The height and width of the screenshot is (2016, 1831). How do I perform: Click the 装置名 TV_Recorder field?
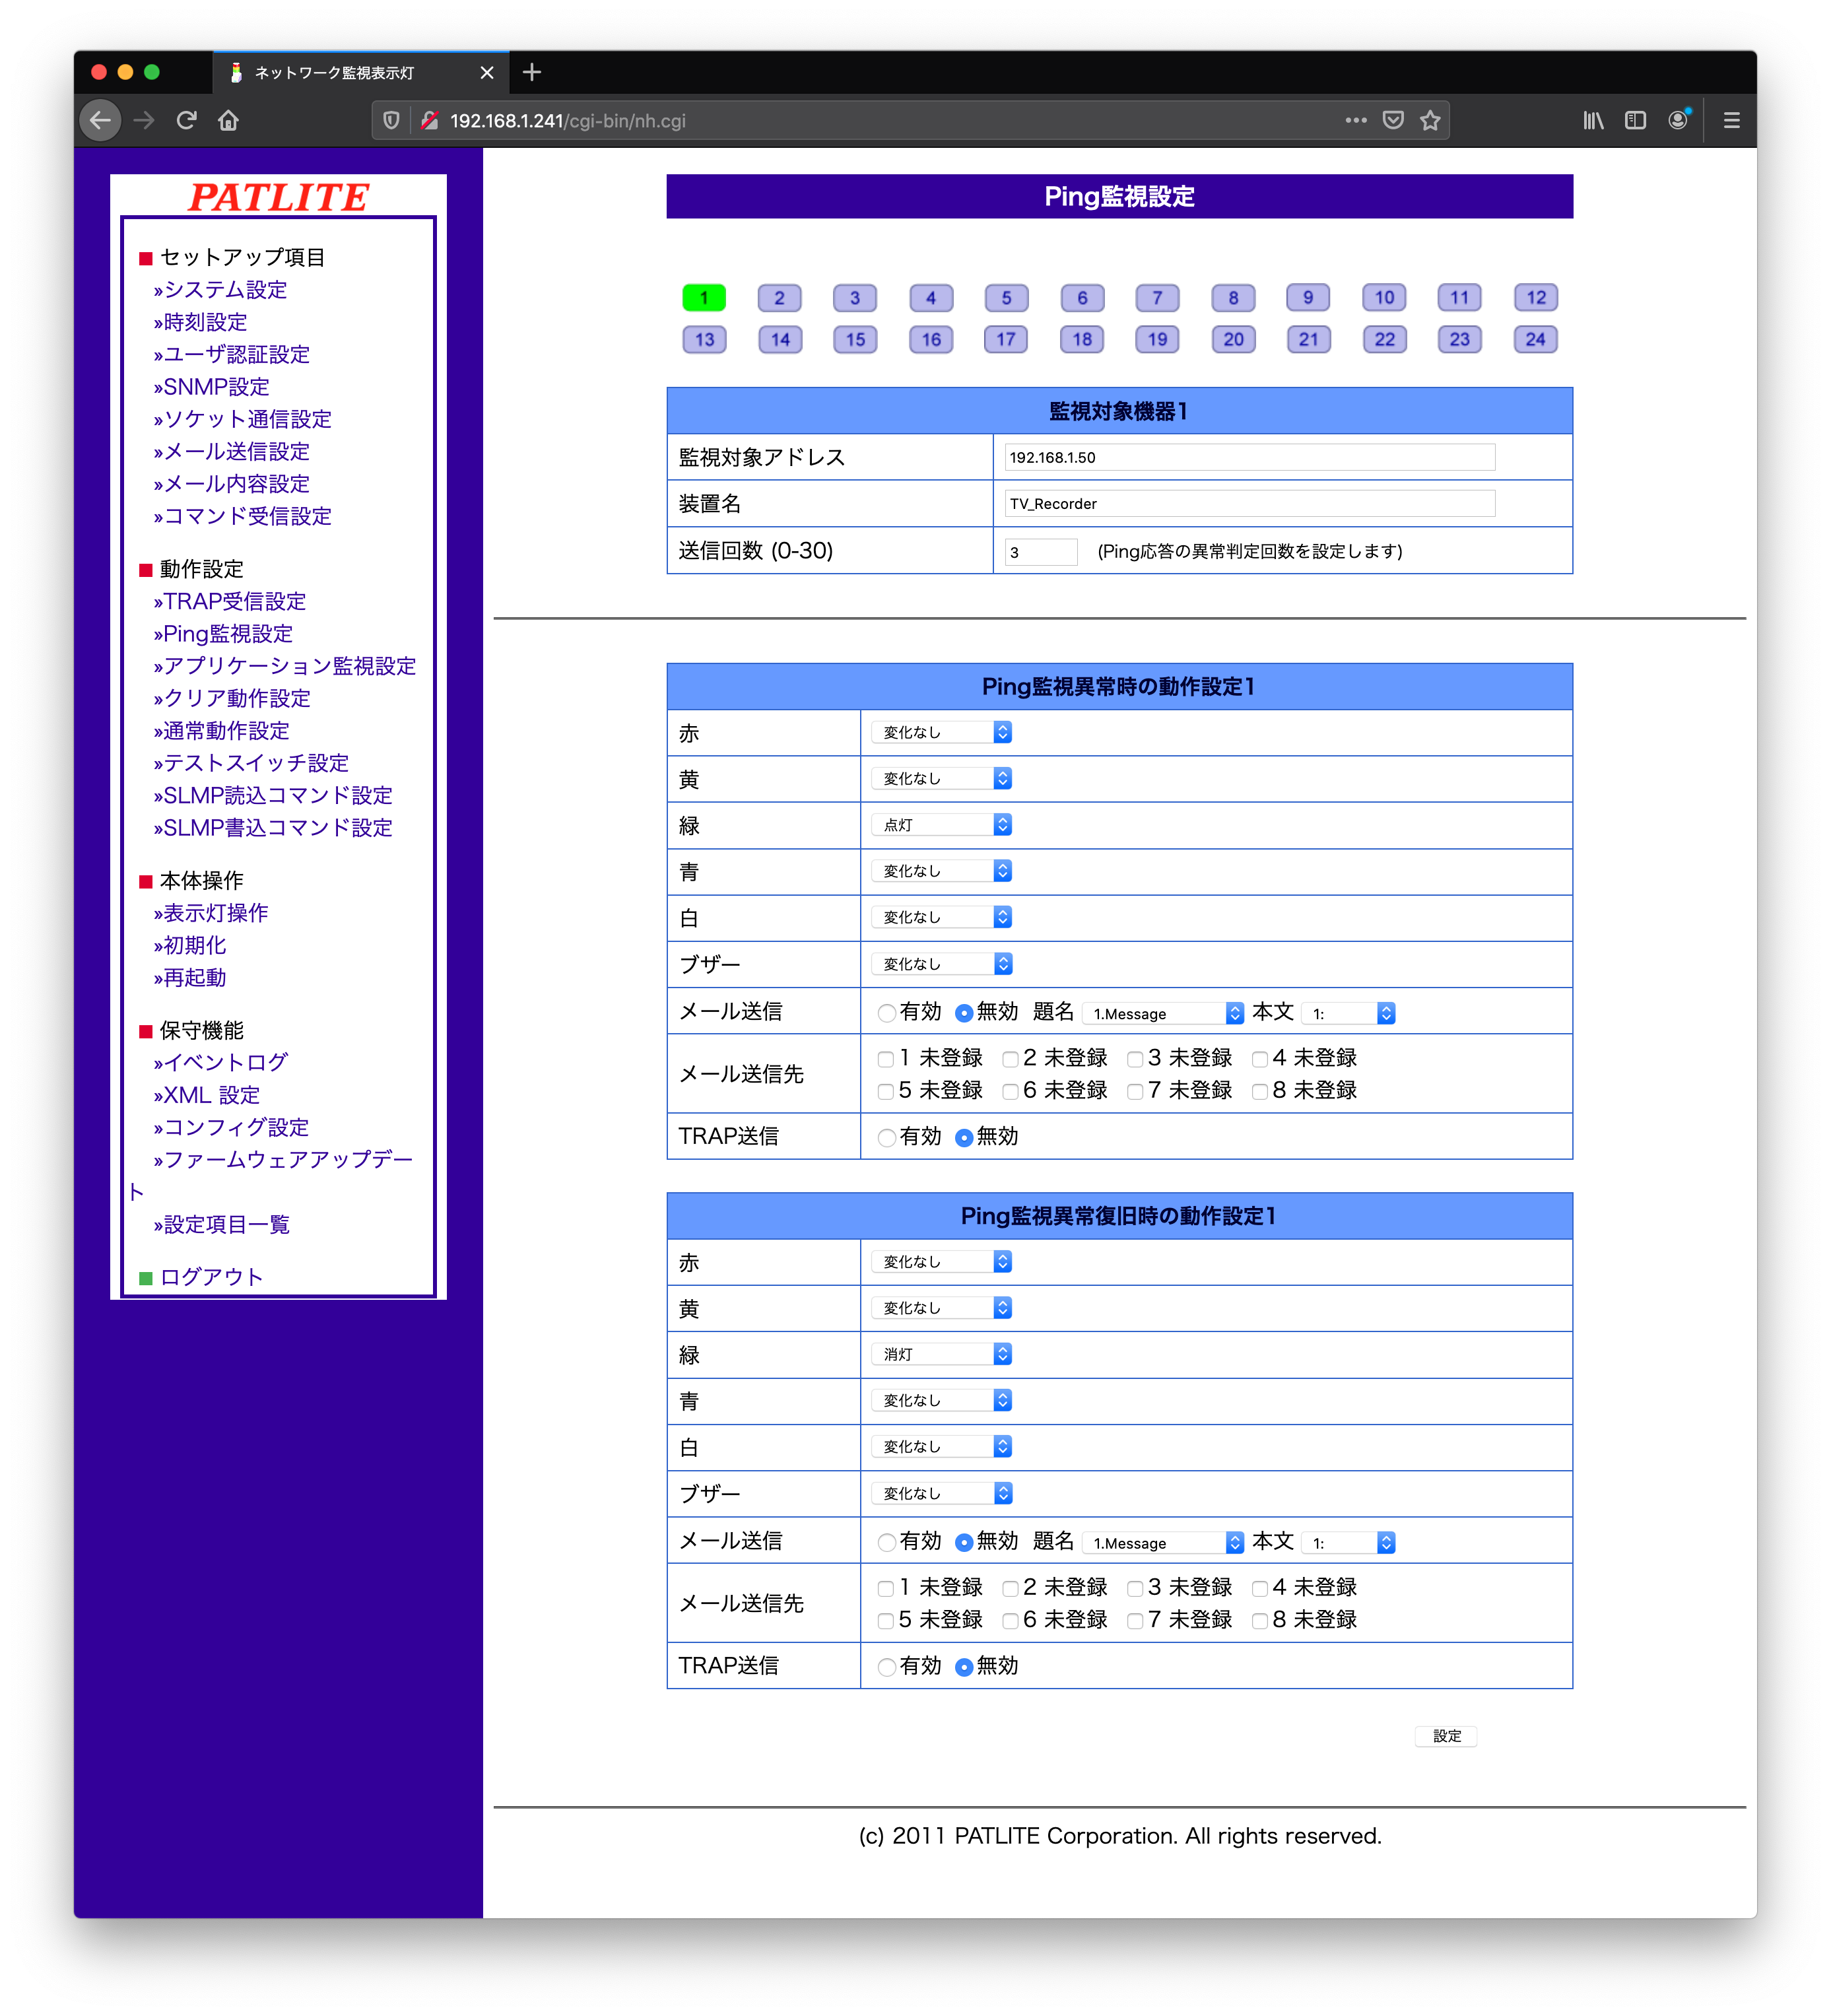point(1250,504)
